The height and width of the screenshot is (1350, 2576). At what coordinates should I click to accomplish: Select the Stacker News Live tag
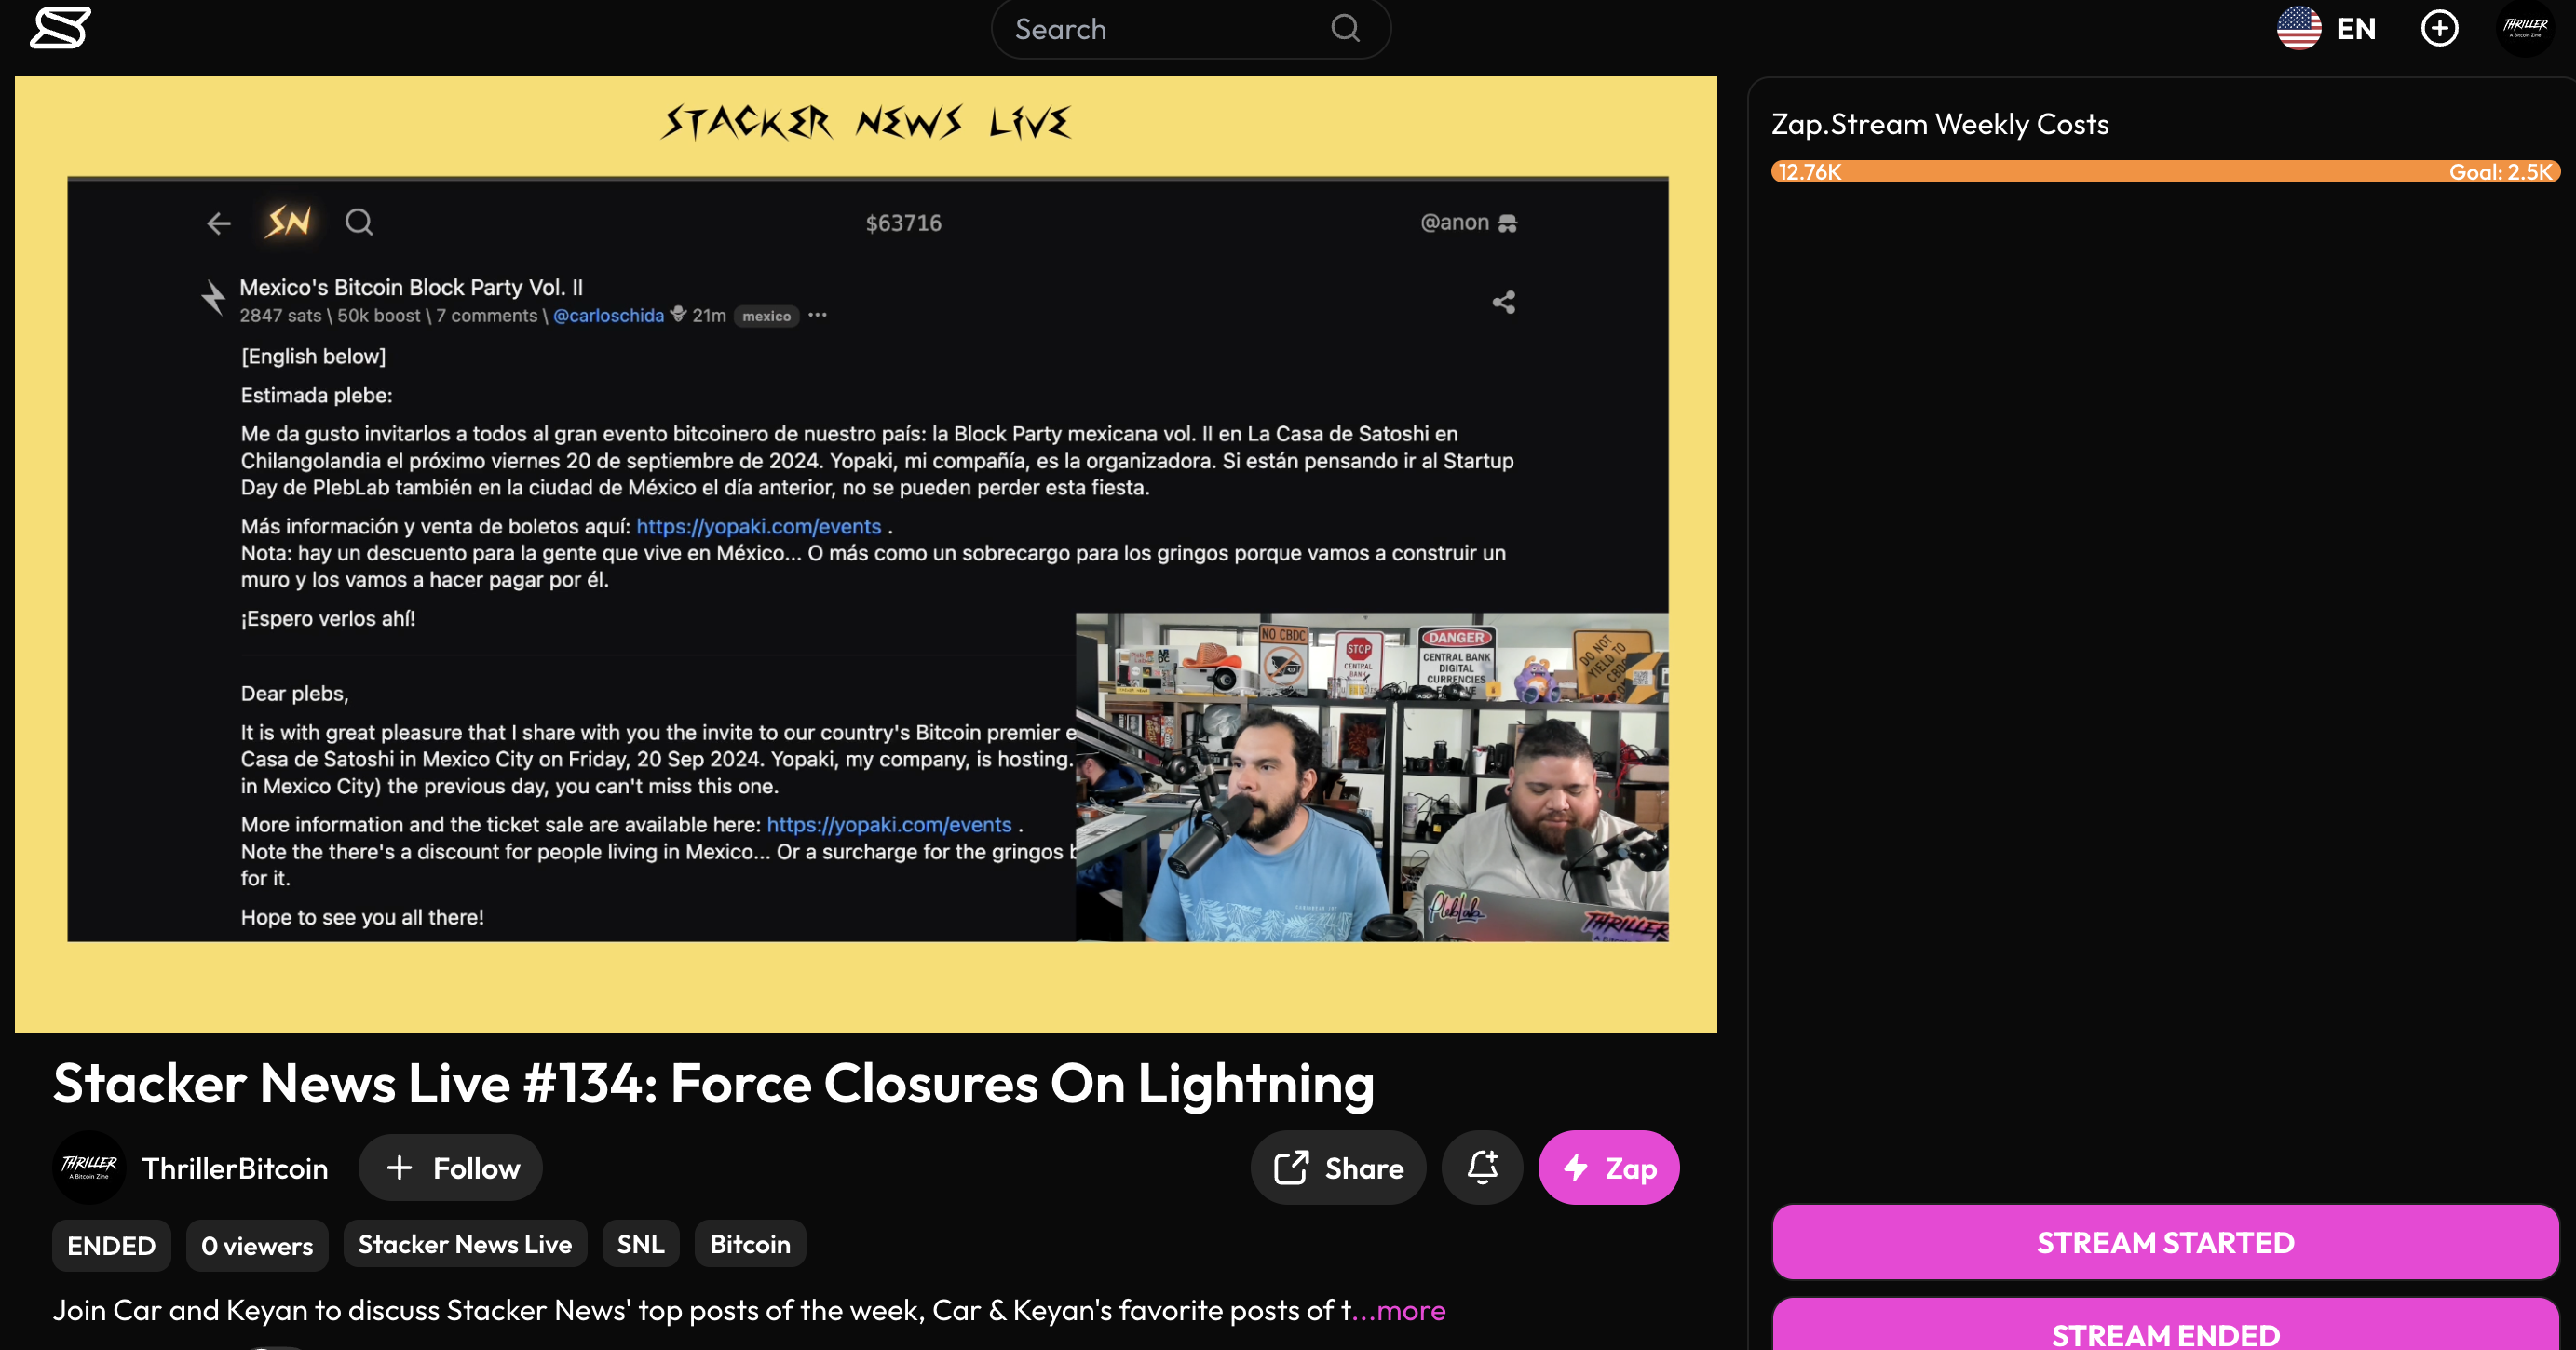coord(465,1244)
